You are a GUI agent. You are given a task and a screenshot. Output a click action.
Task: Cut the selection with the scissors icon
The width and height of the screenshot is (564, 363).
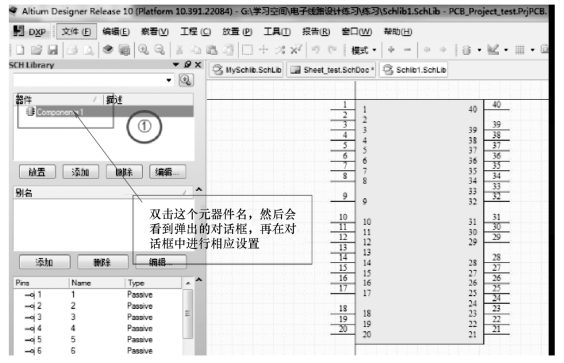(x=179, y=50)
